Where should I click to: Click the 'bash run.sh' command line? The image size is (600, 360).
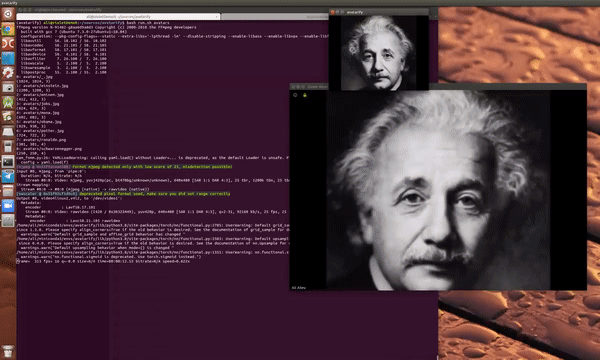93,23
